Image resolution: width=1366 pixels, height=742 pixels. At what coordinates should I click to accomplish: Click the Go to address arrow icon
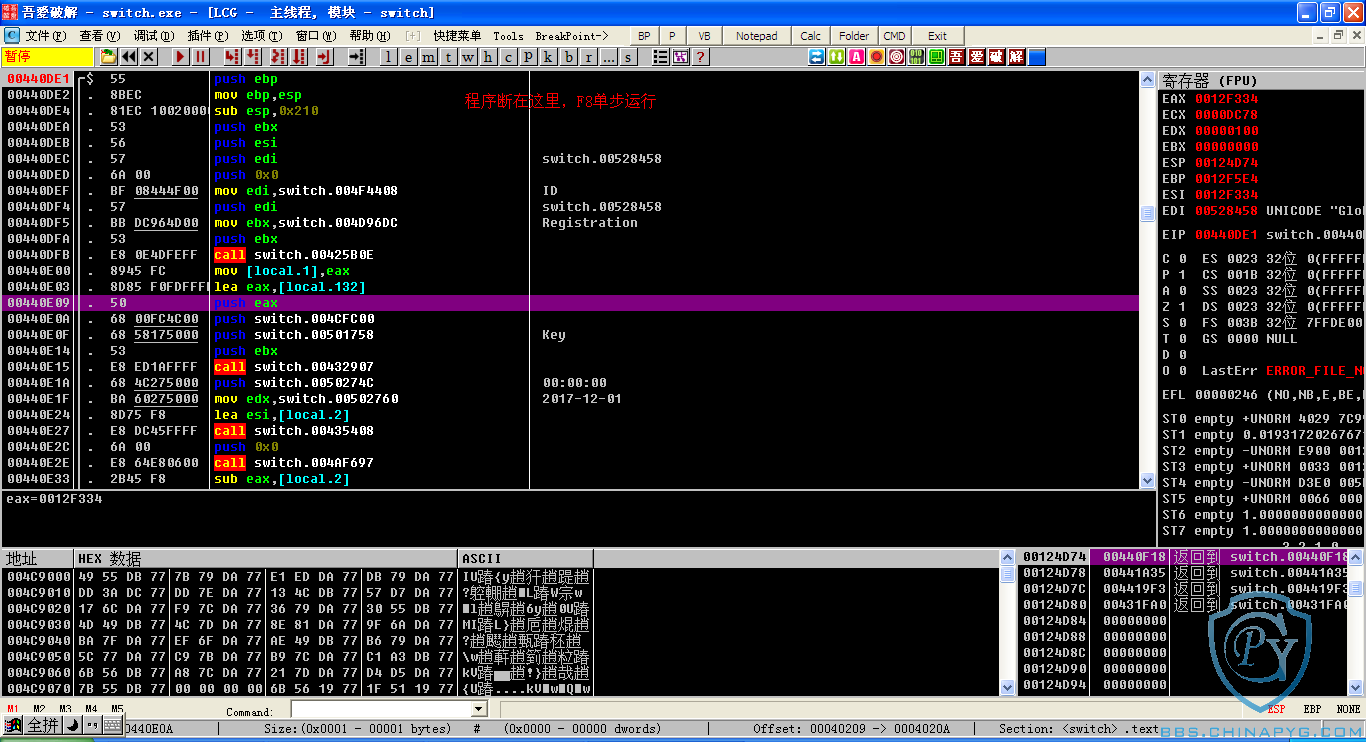pos(357,57)
